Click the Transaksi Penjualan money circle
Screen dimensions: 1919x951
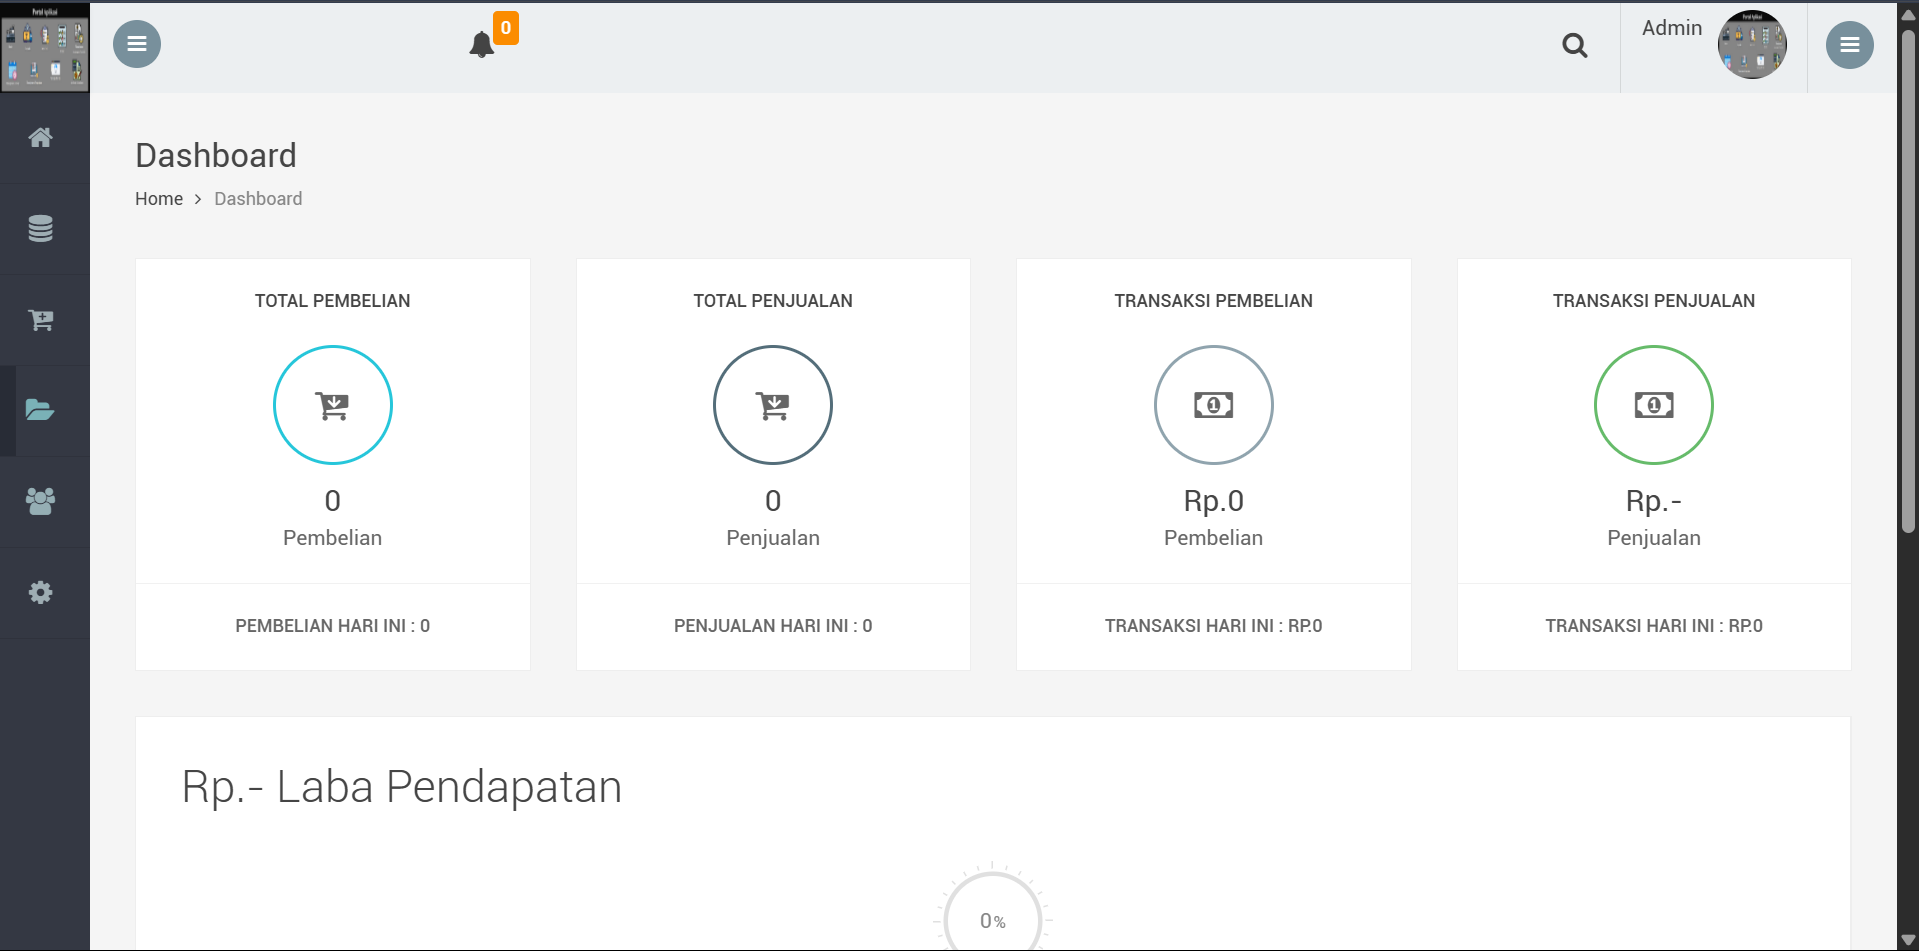pyautogui.click(x=1654, y=405)
